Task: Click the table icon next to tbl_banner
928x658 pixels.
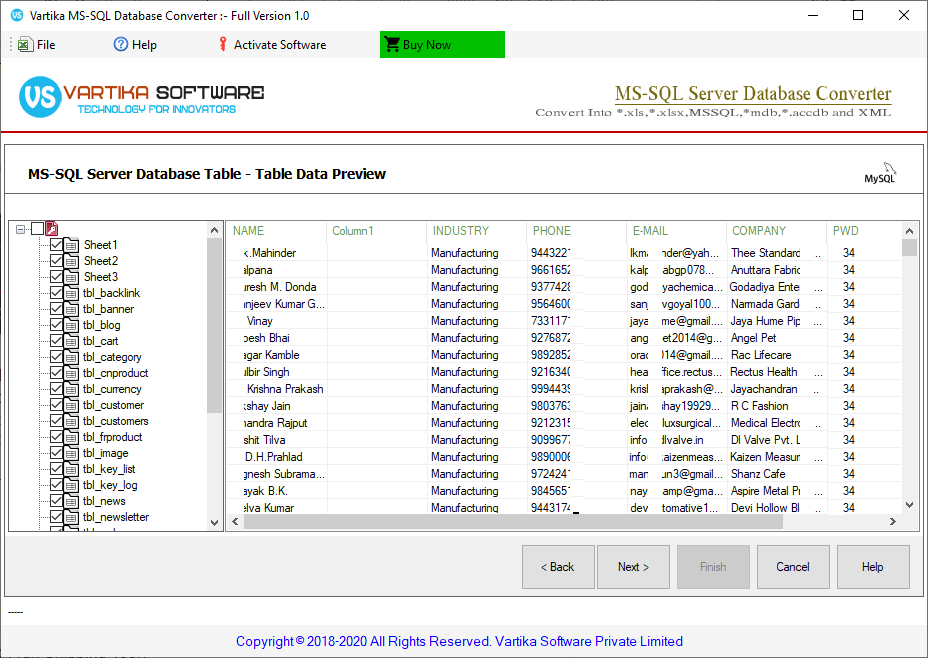Action: point(72,309)
